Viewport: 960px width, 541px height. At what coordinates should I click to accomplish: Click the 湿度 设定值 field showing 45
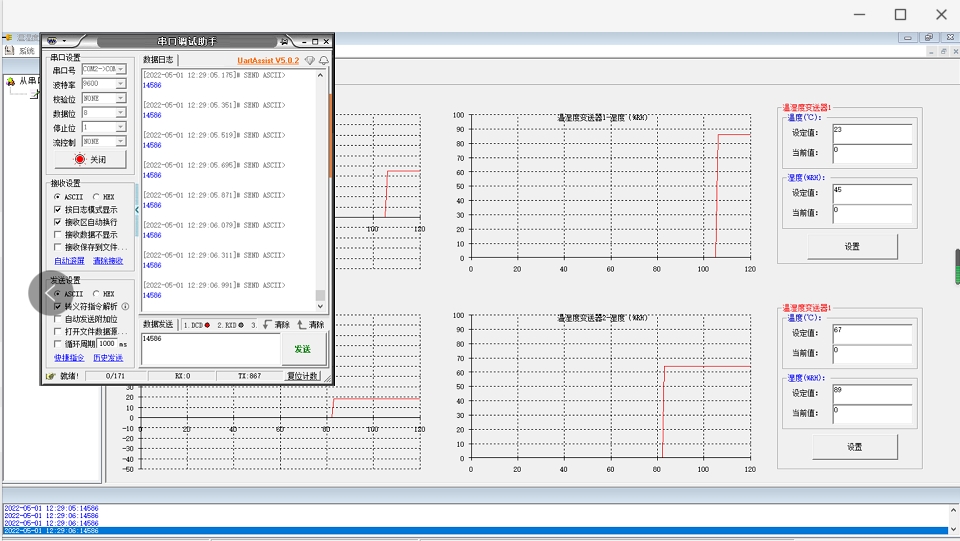[x=872, y=193]
